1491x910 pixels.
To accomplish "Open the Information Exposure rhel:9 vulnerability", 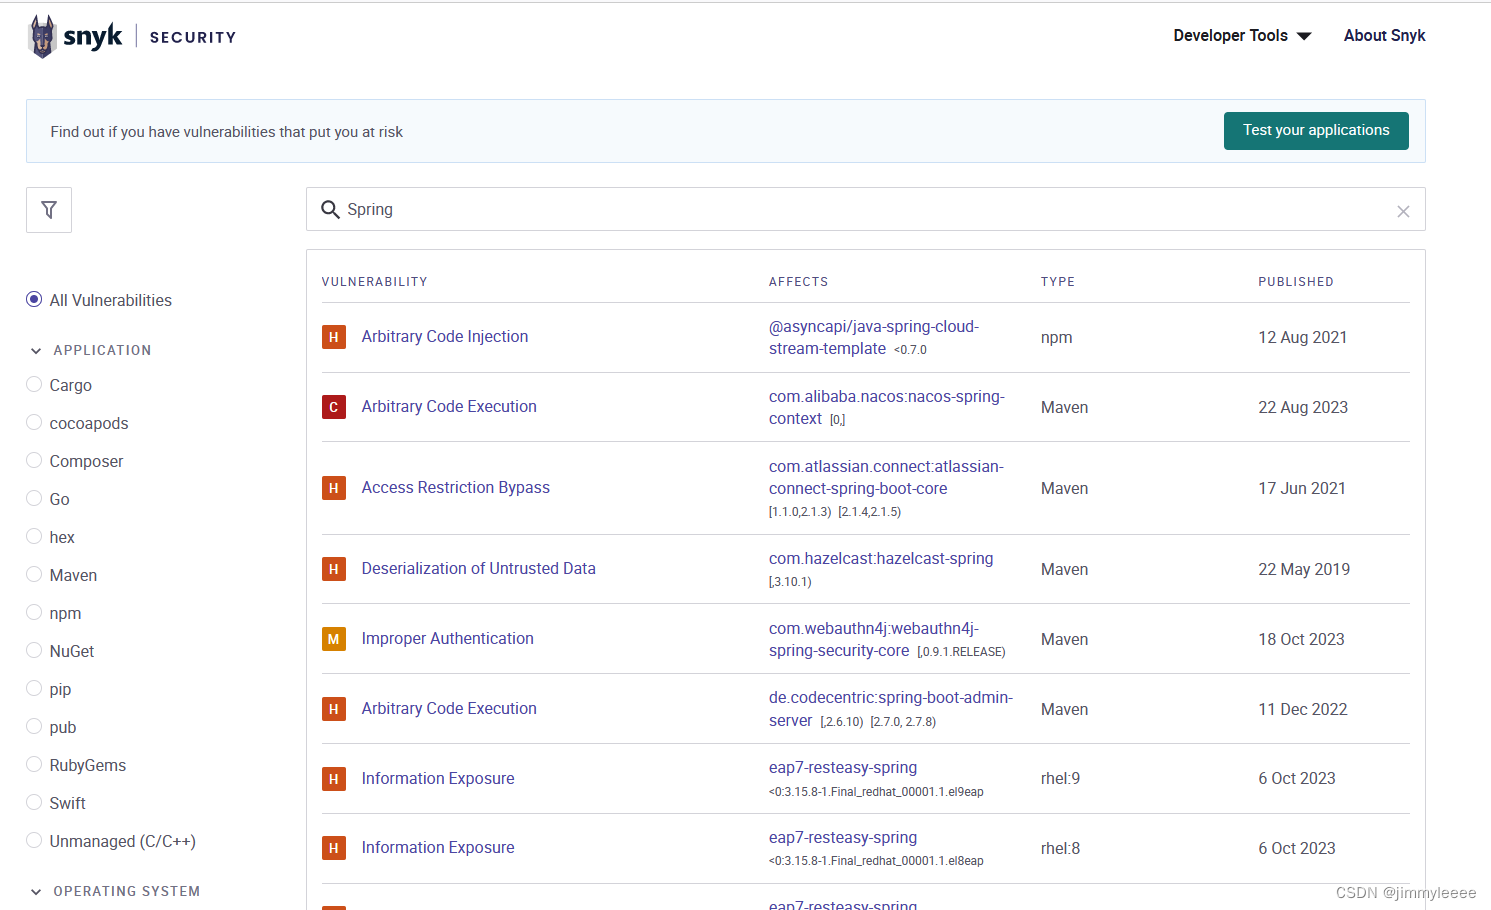I will [438, 779].
